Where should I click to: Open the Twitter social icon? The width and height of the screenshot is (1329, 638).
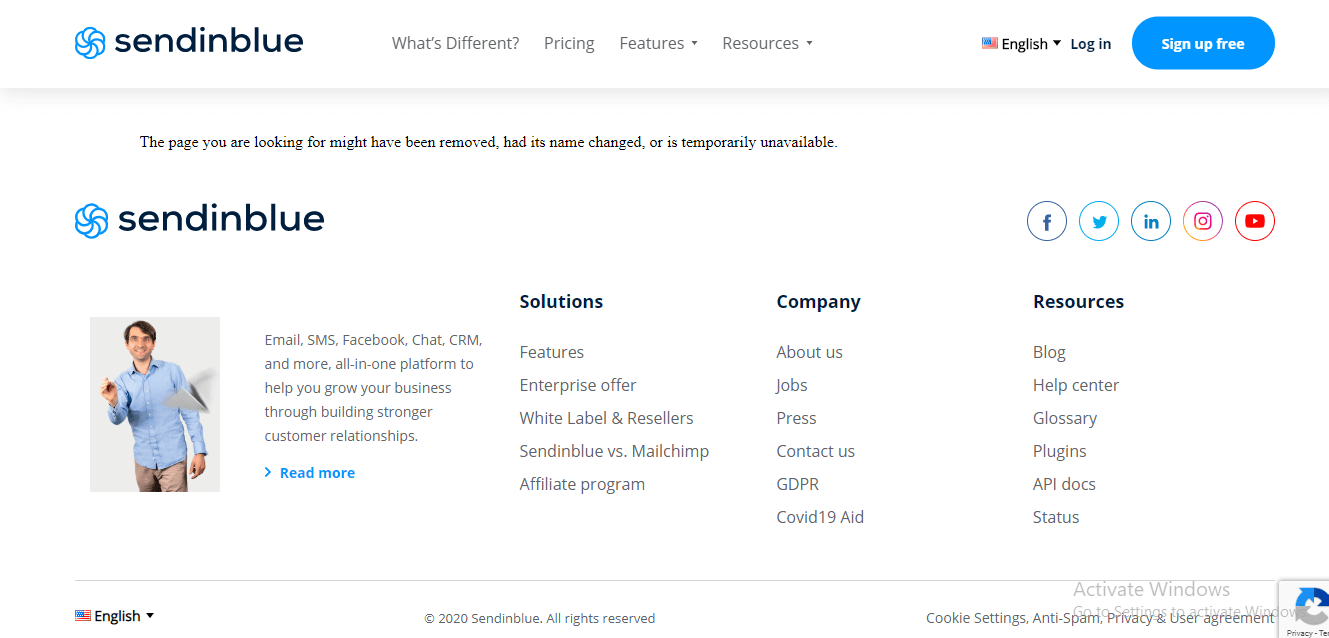coord(1099,221)
